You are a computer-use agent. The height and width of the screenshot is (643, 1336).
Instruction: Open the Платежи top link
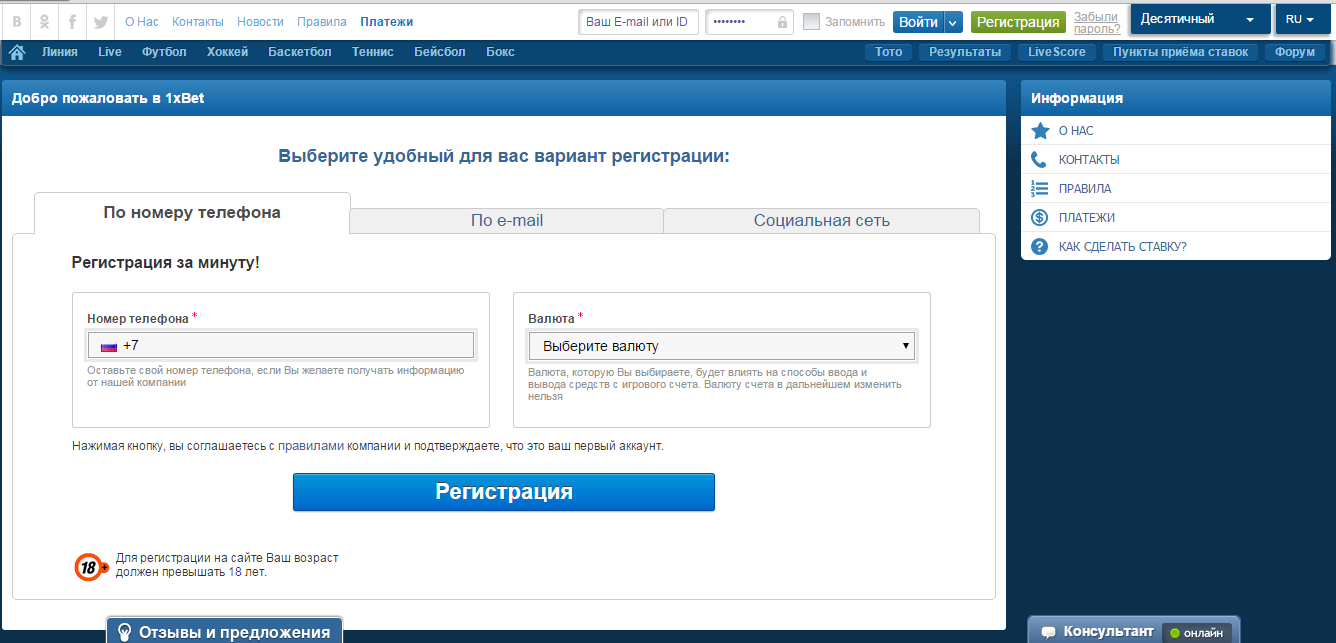tap(386, 21)
